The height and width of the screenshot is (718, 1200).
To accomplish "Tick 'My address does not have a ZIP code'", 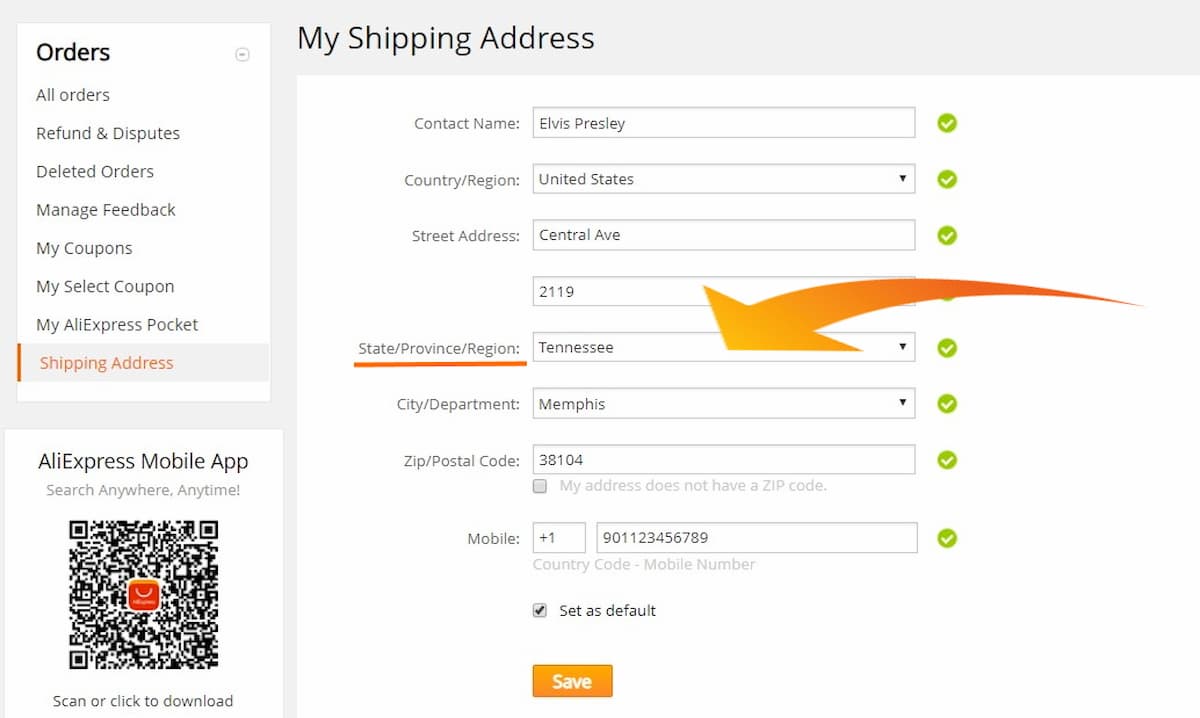I will 540,486.
